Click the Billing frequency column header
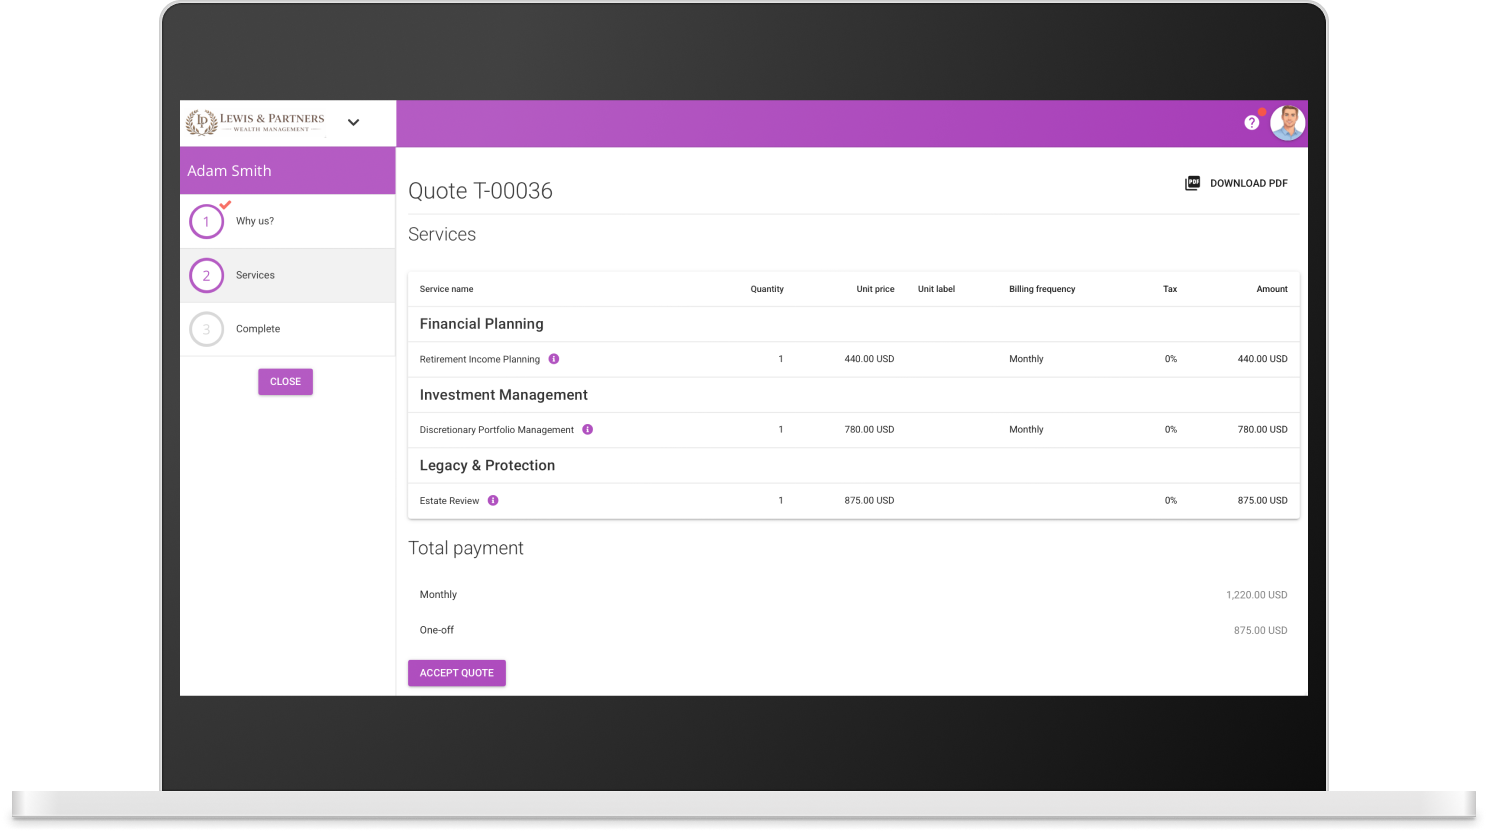 1041,289
